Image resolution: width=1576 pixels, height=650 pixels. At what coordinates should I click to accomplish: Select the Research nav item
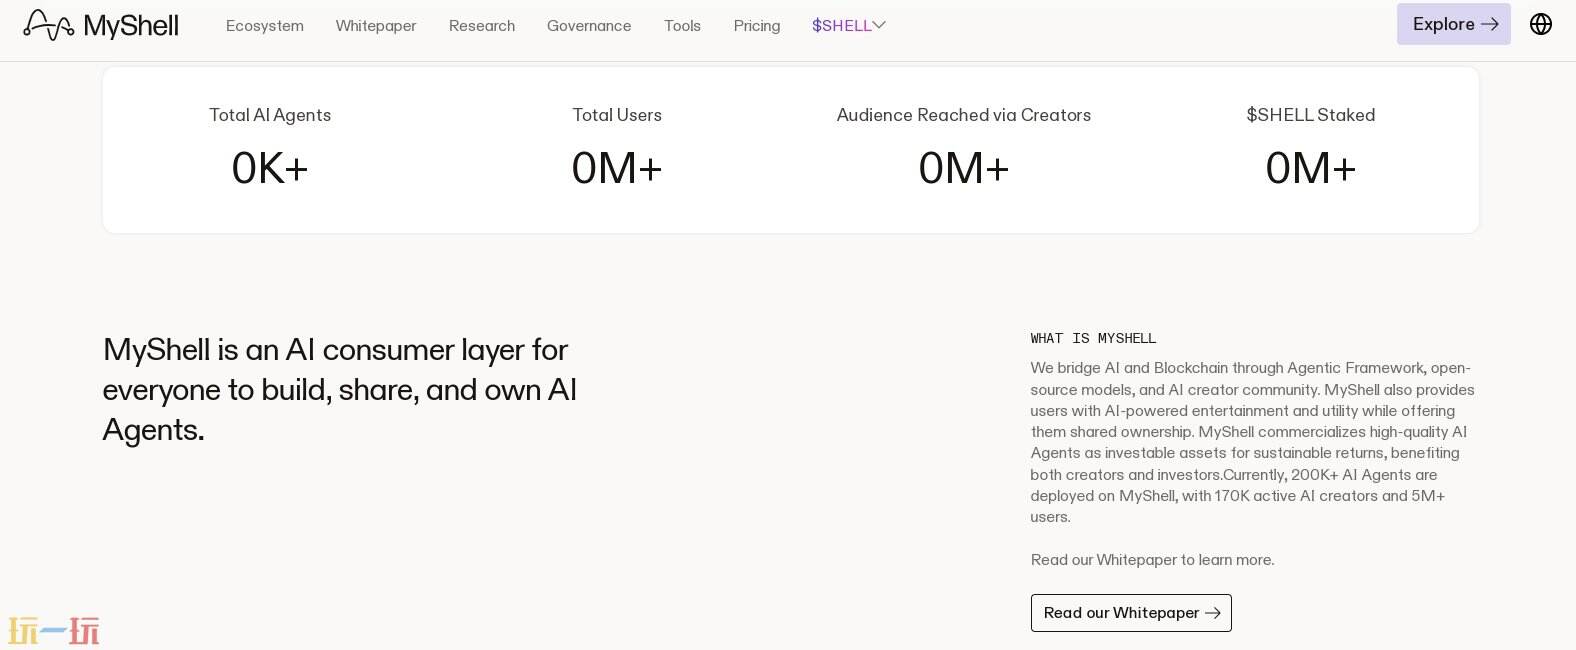pyautogui.click(x=482, y=25)
